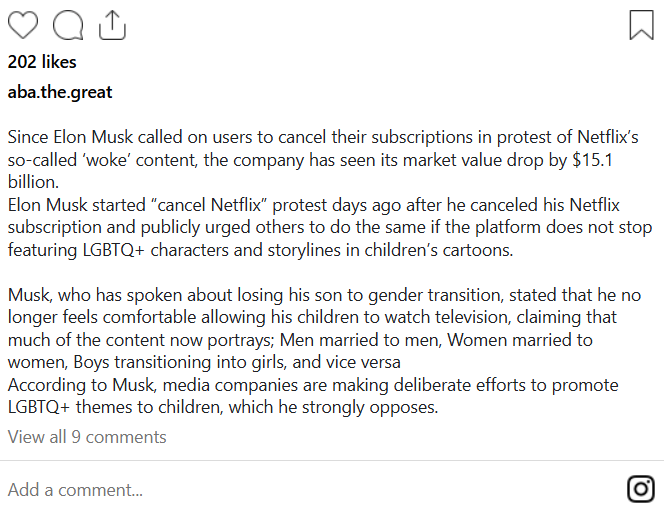Screen dimensions: 664x513
Task: Open the aba.the.great profile
Action: click(x=60, y=92)
